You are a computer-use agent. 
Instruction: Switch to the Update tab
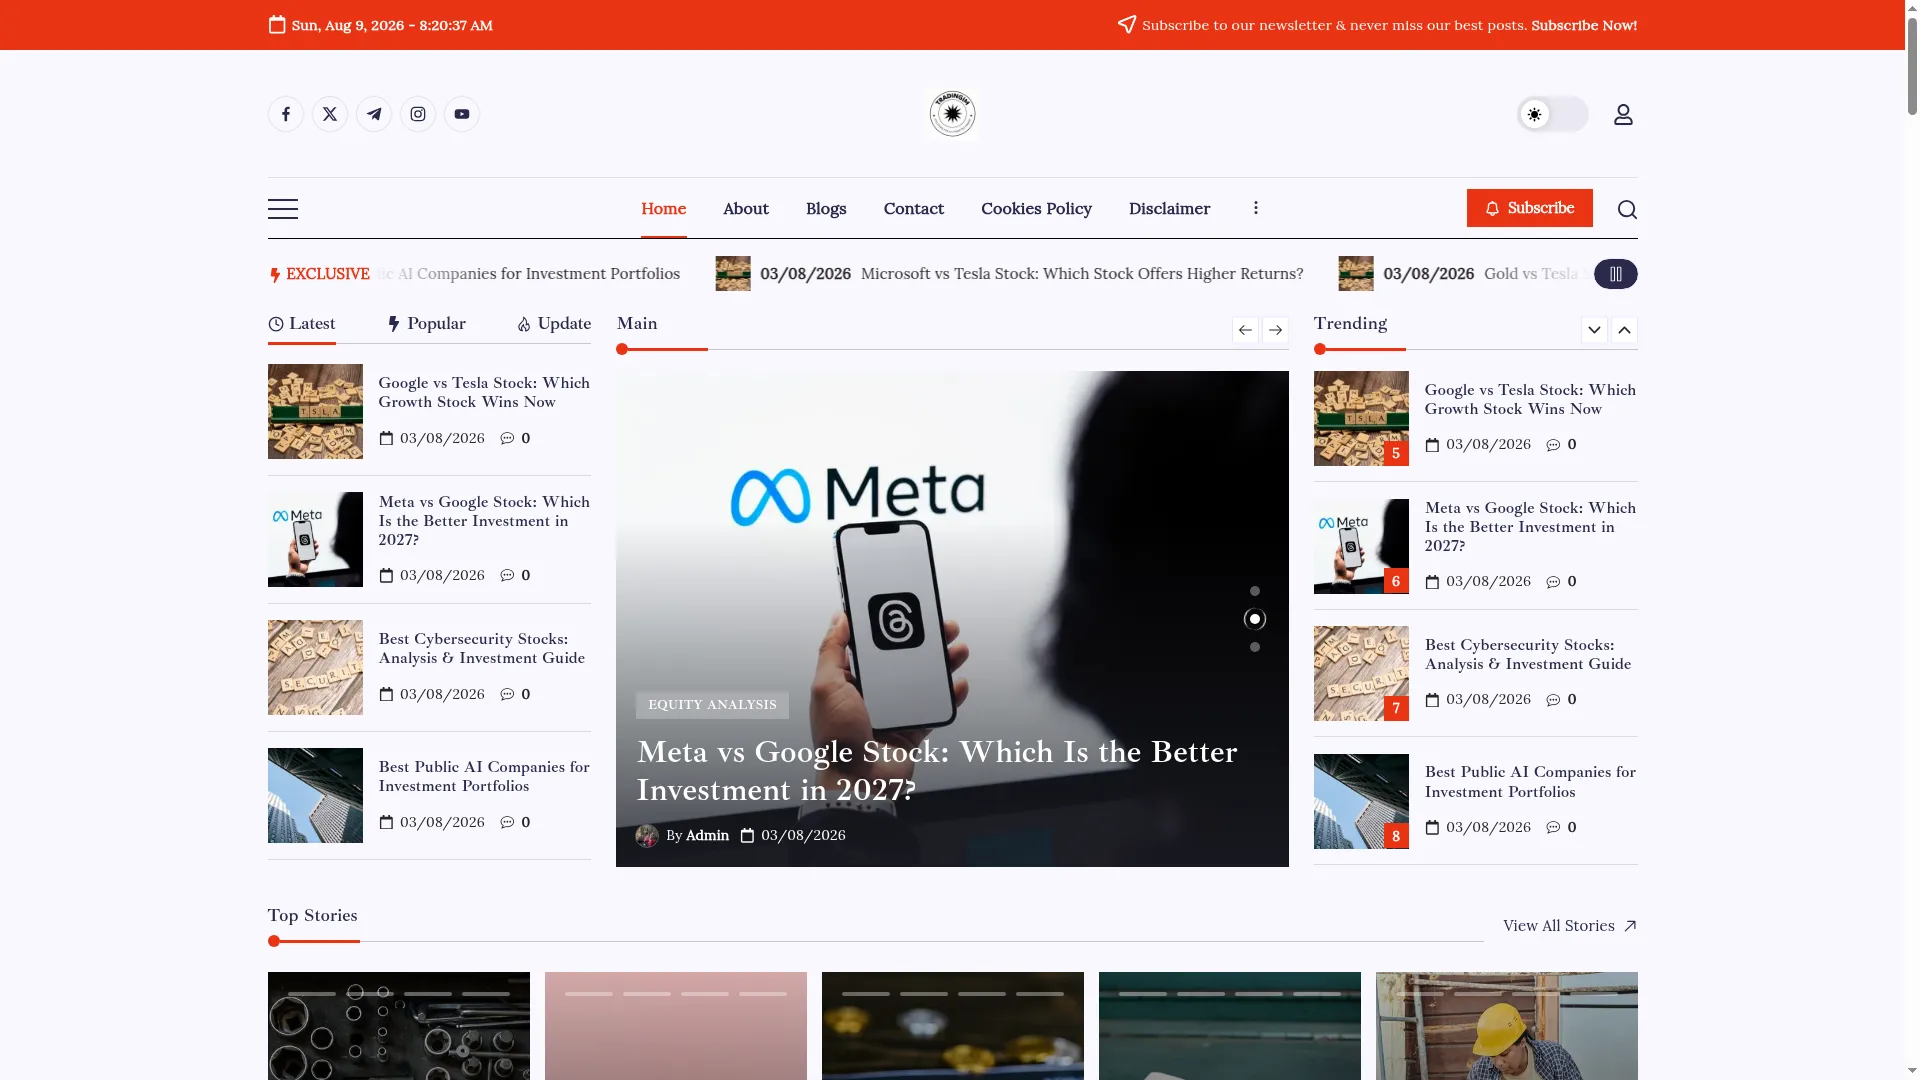click(554, 323)
